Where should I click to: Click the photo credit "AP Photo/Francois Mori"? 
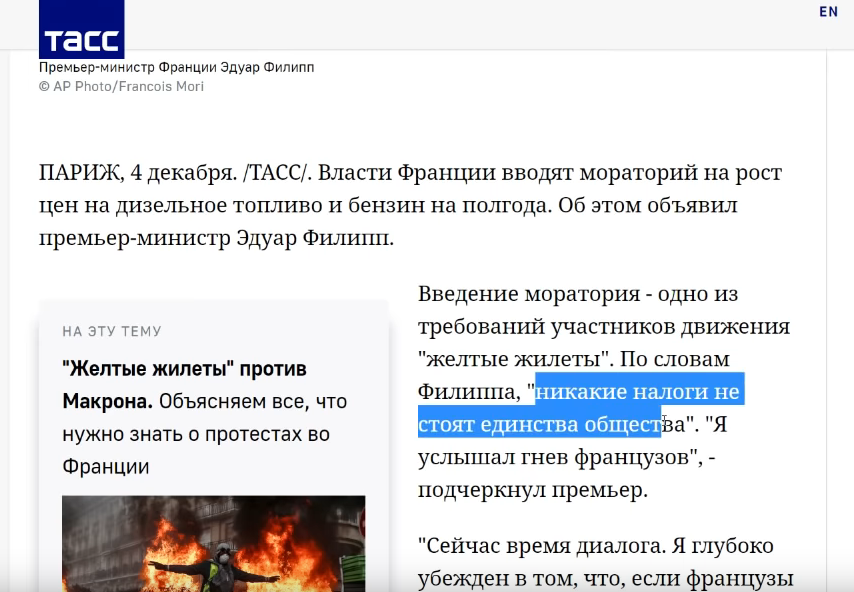(128, 87)
